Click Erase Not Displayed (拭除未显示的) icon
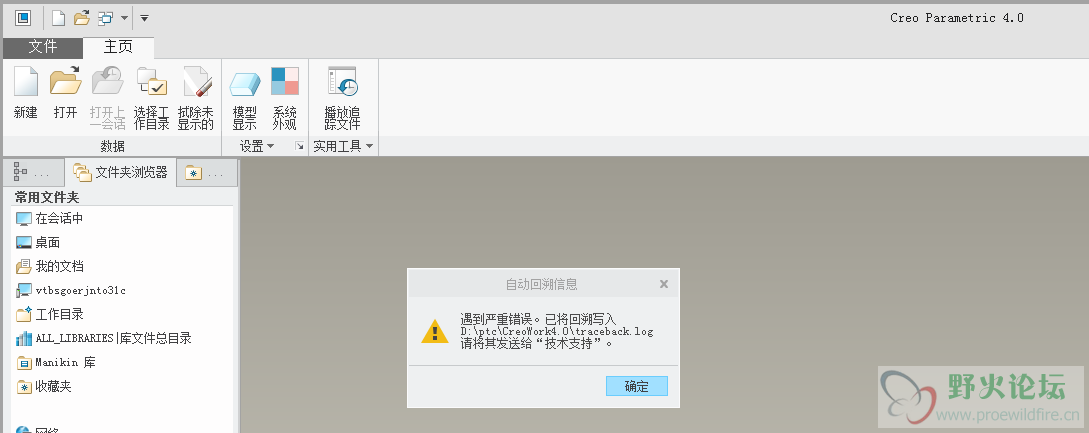The image size is (1089, 433). click(196, 82)
